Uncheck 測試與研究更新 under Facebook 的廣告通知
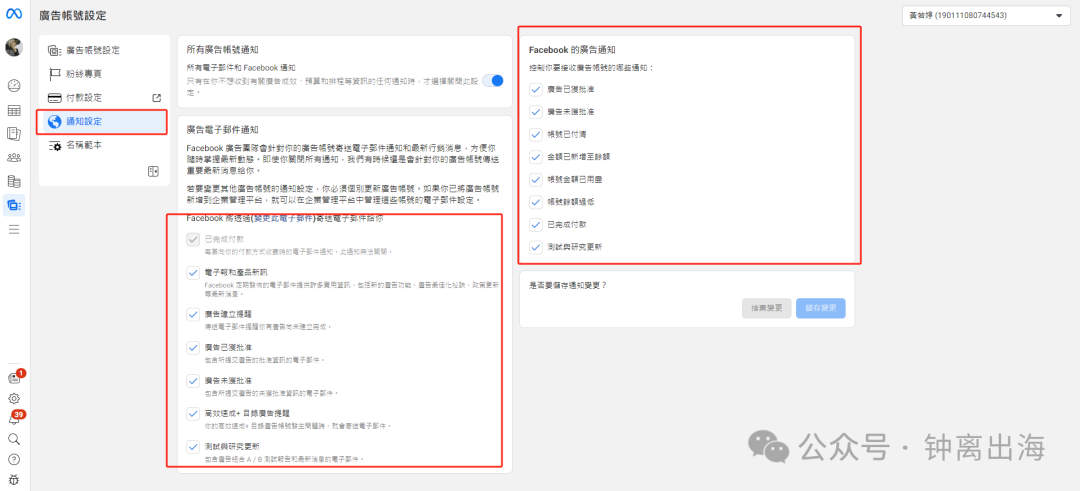The height and width of the screenshot is (491, 1080). 535,247
